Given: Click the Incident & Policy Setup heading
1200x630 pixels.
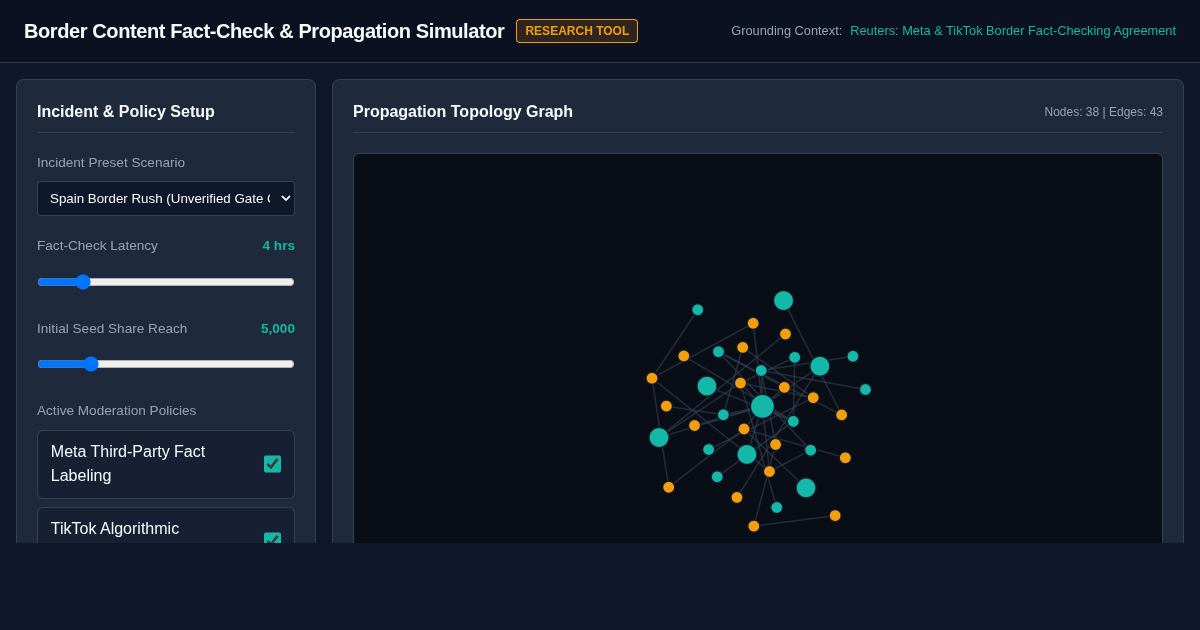Looking at the screenshot, I should (126, 112).
